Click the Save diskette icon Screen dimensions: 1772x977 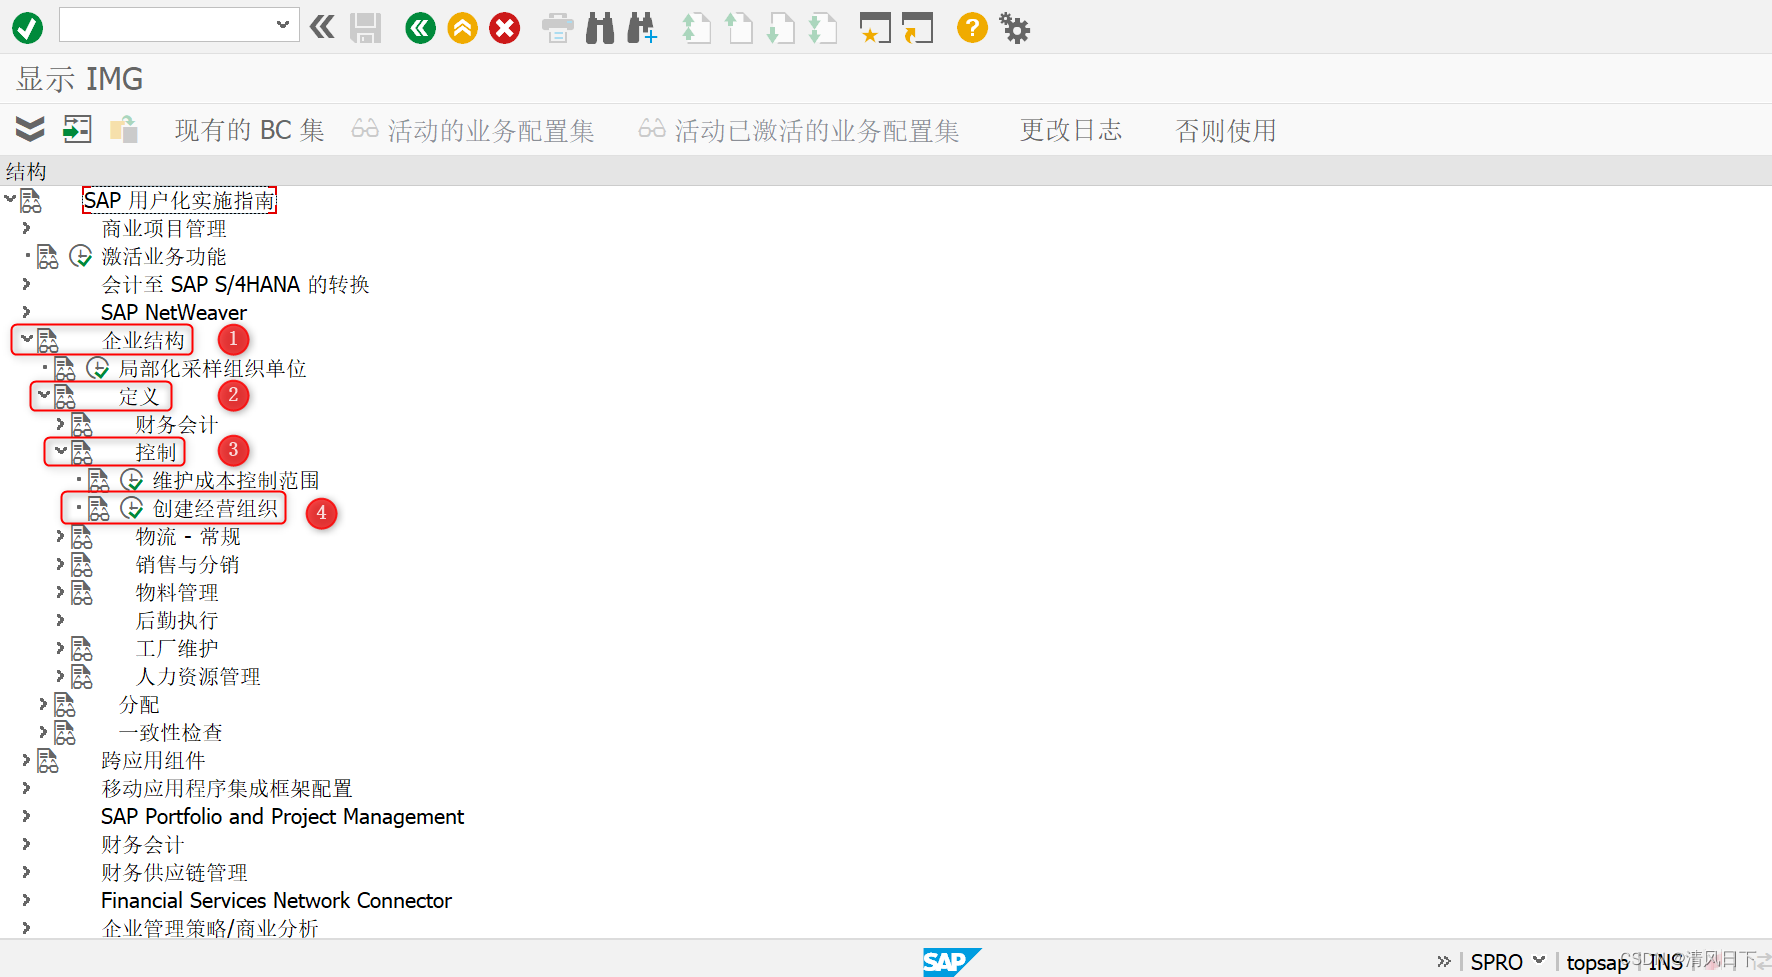pyautogui.click(x=366, y=28)
